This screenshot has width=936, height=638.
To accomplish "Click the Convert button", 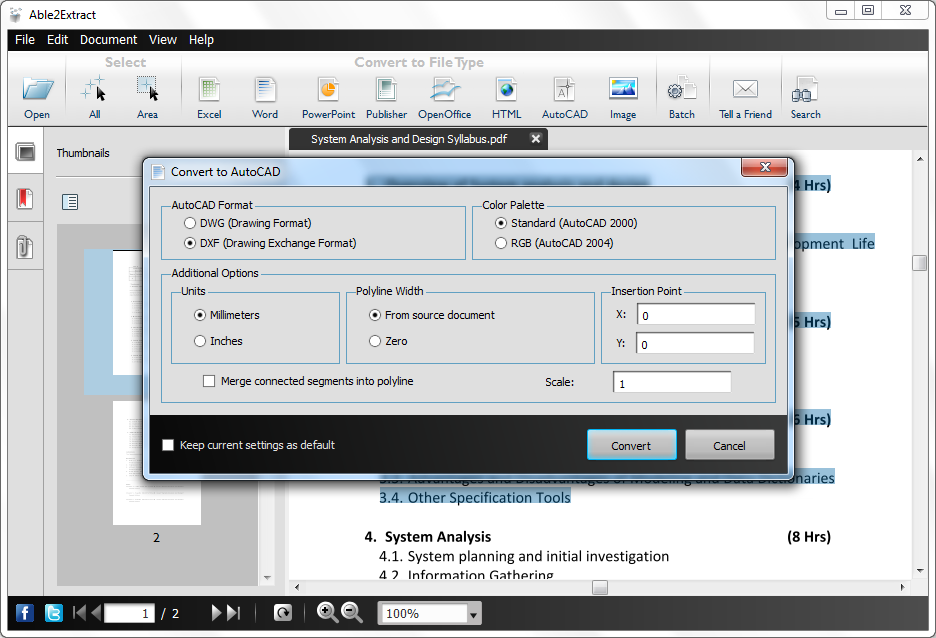I will click(x=632, y=445).
